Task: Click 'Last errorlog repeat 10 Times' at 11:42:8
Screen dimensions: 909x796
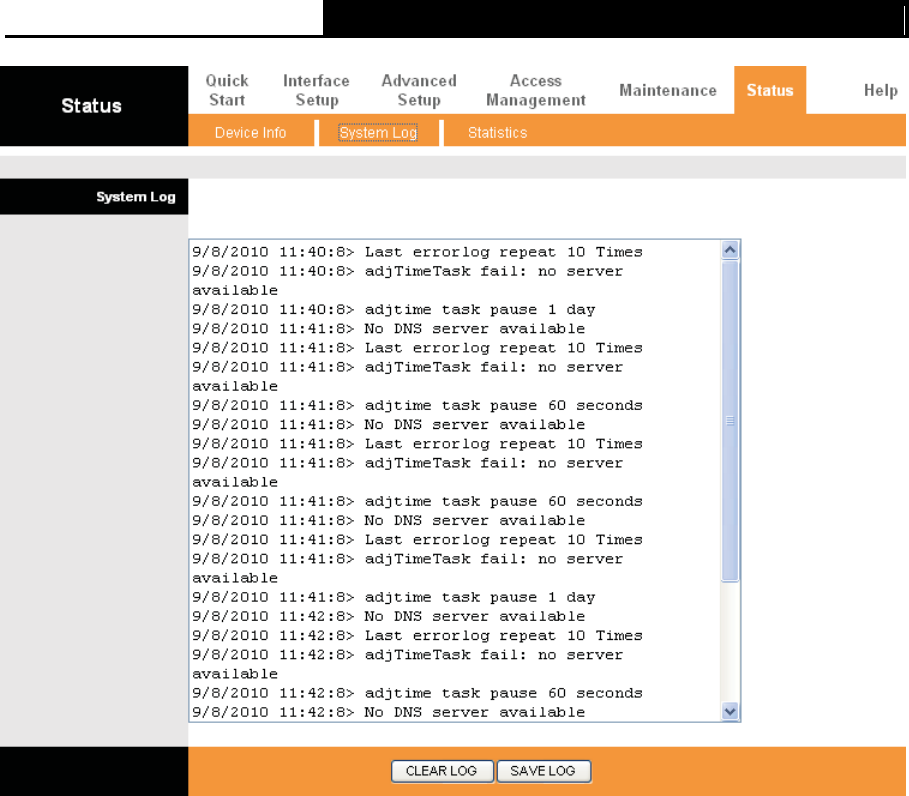Action: (x=503, y=636)
